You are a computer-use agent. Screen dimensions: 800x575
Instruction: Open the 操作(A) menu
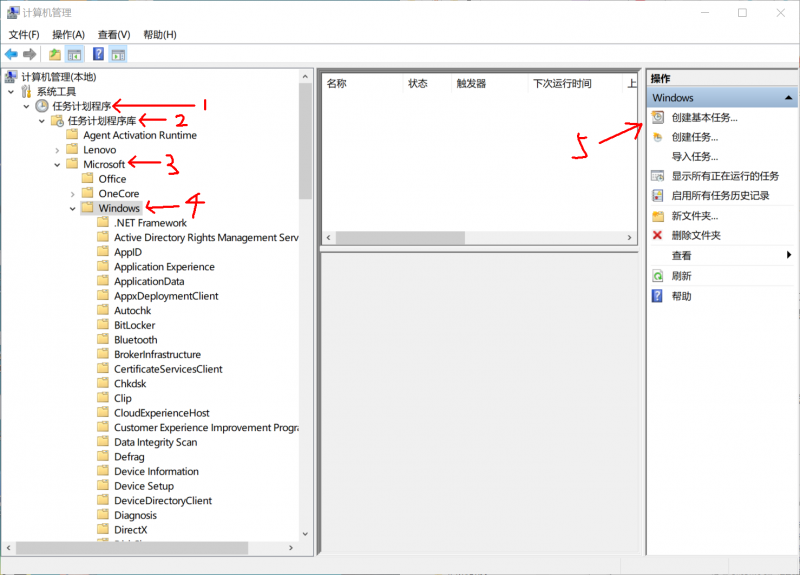[x=68, y=34]
